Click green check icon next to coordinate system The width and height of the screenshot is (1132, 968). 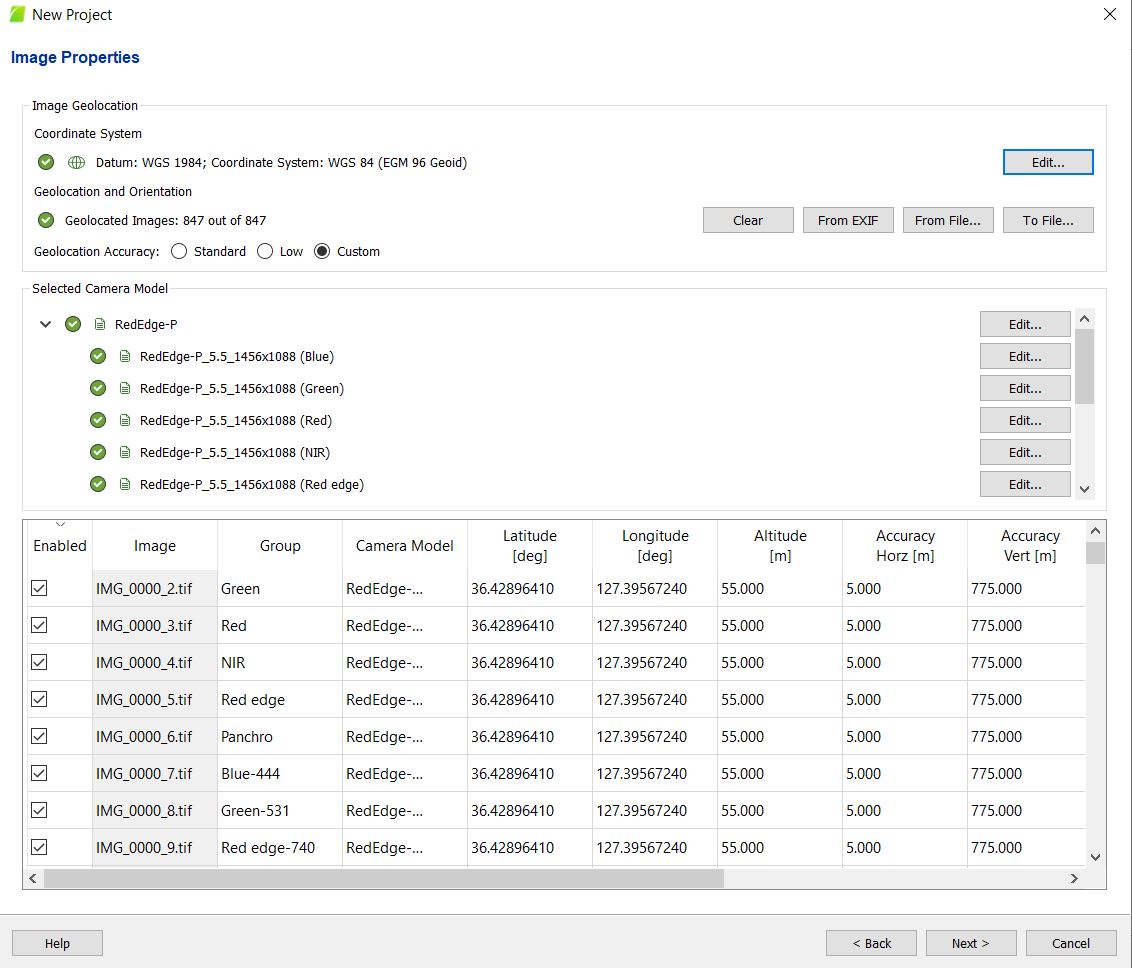46,162
